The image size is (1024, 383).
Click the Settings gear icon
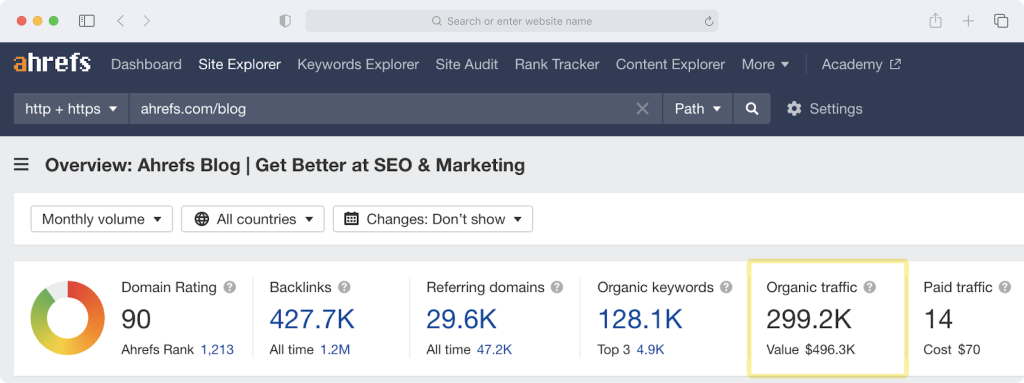tap(794, 108)
